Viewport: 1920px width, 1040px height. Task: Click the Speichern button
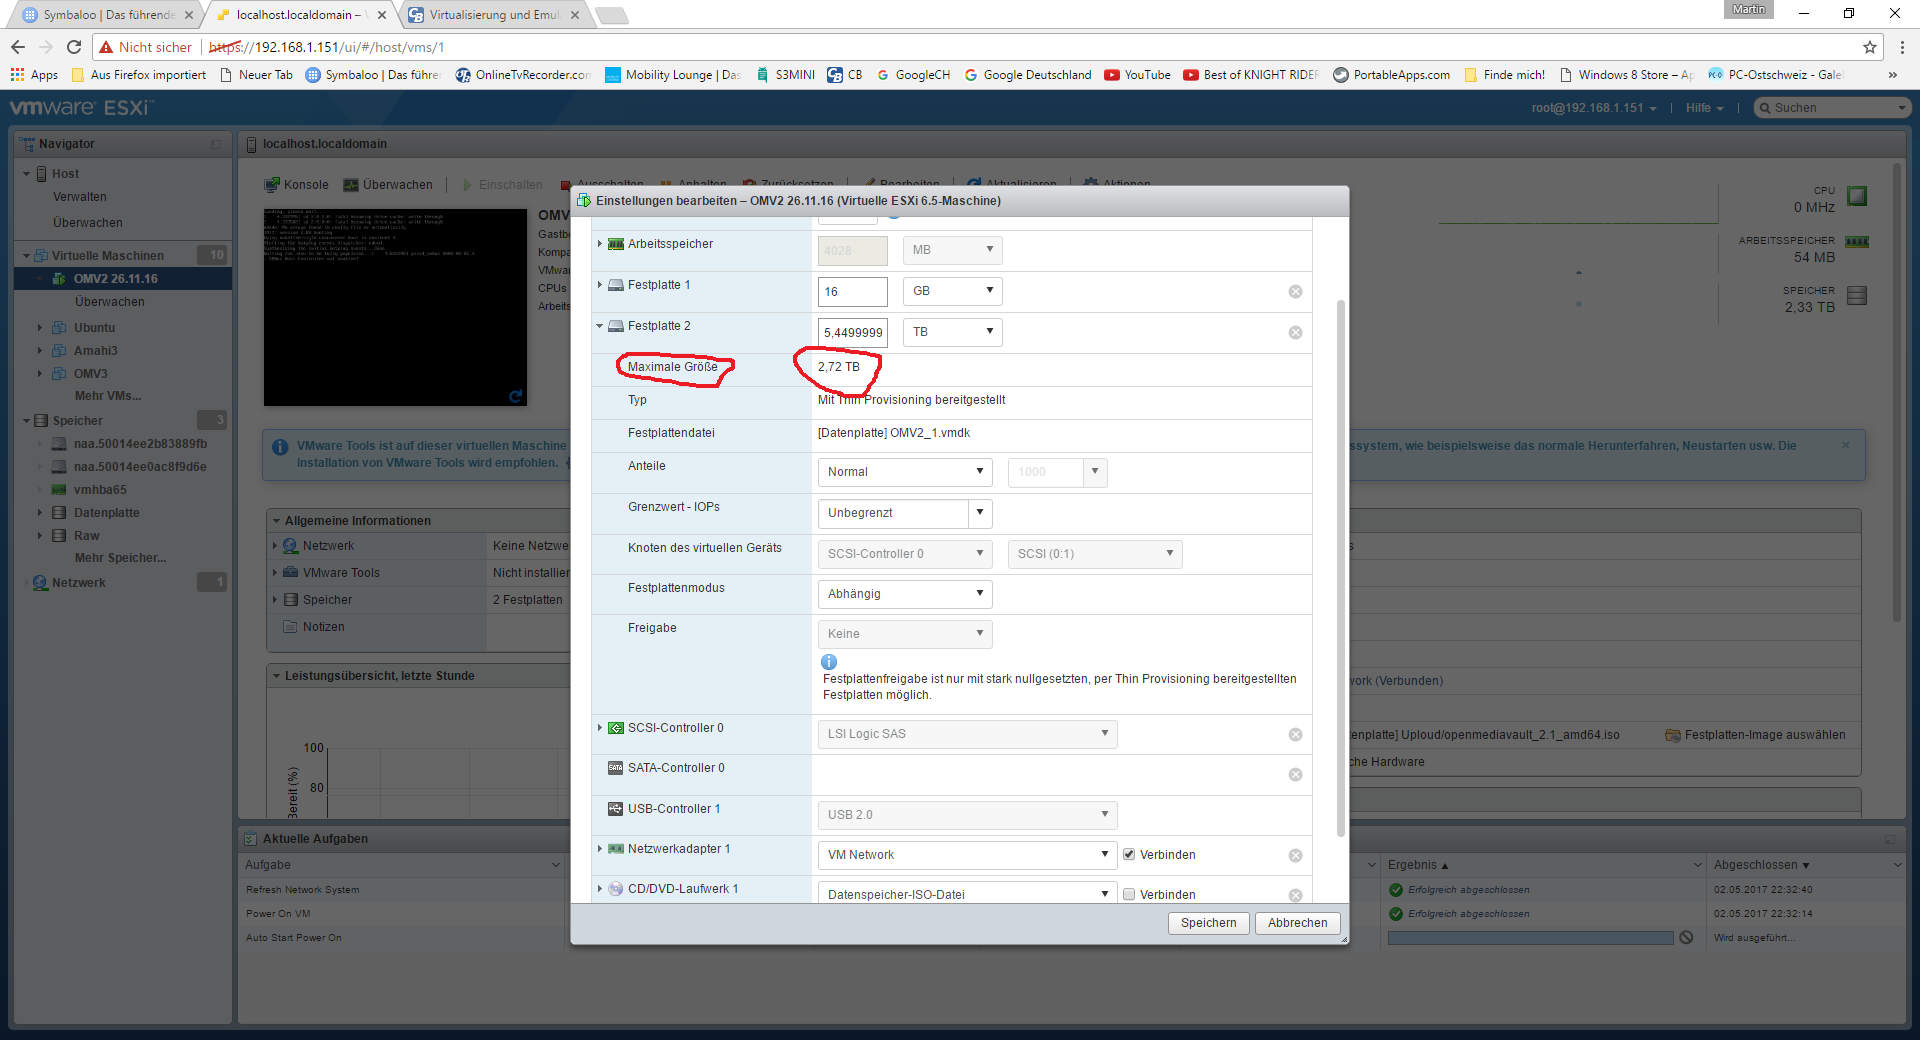[x=1208, y=923]
